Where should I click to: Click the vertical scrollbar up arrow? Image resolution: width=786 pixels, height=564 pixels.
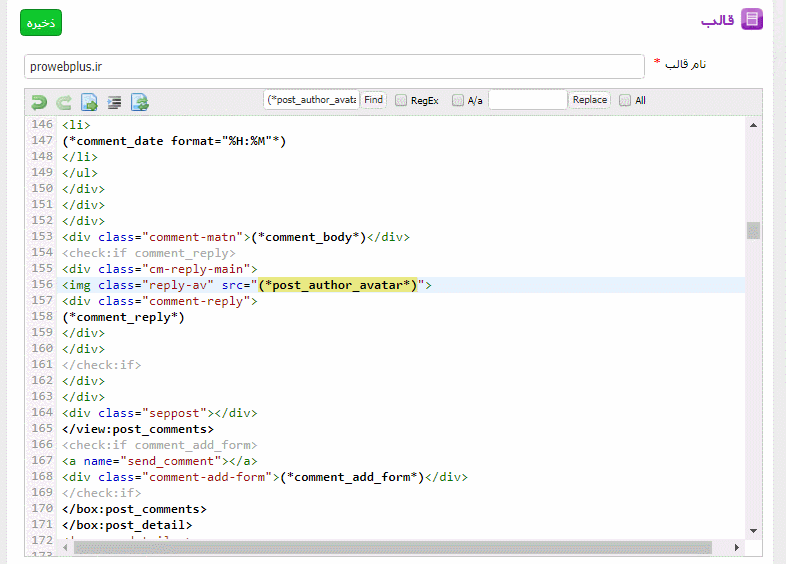coord(753,123)
